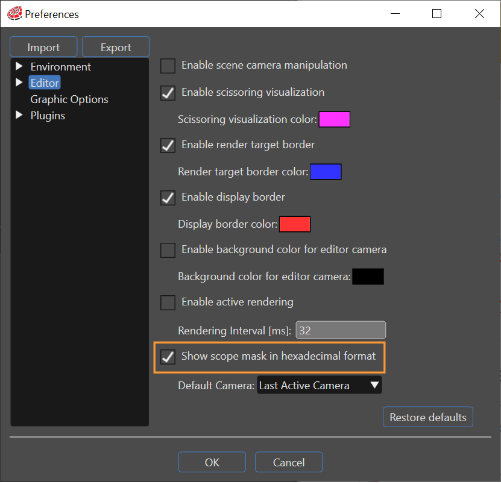Expand the Editor tree node
This screenshot has width=501, height=483.
[19, 82]
